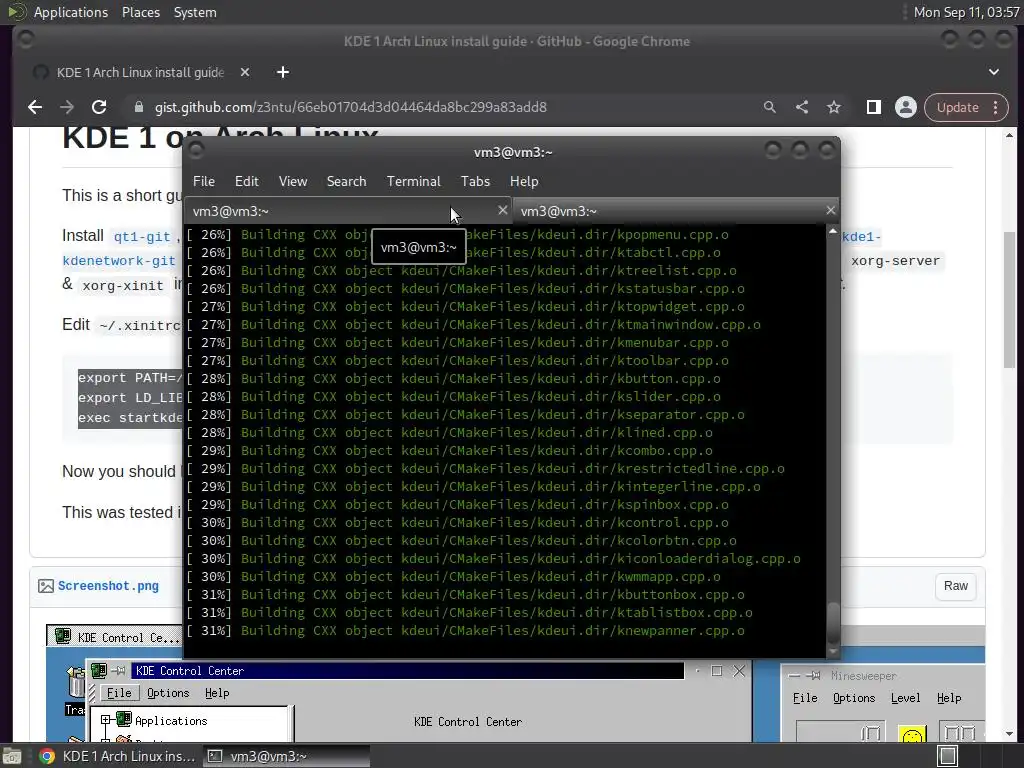The width and height of the screenshot is (1024, 768).
Task: Open the Applications menu in top panel
Action: pos(71,12)
